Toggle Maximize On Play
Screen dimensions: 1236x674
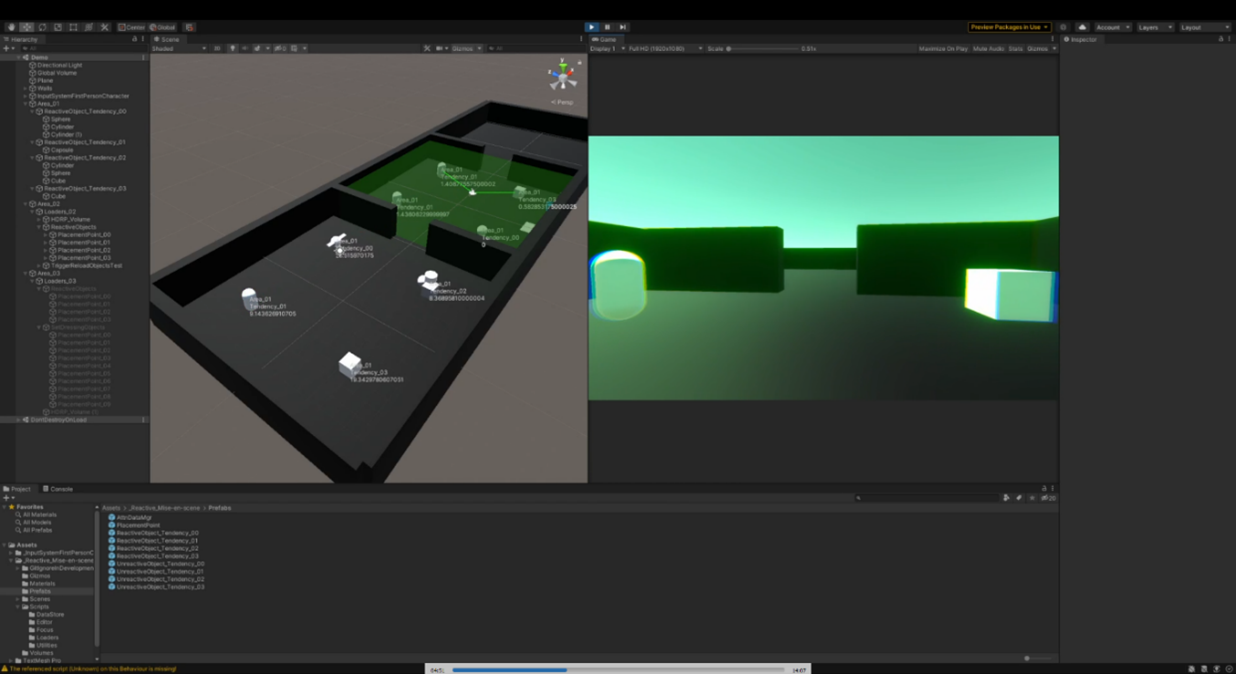coord(943,48)
